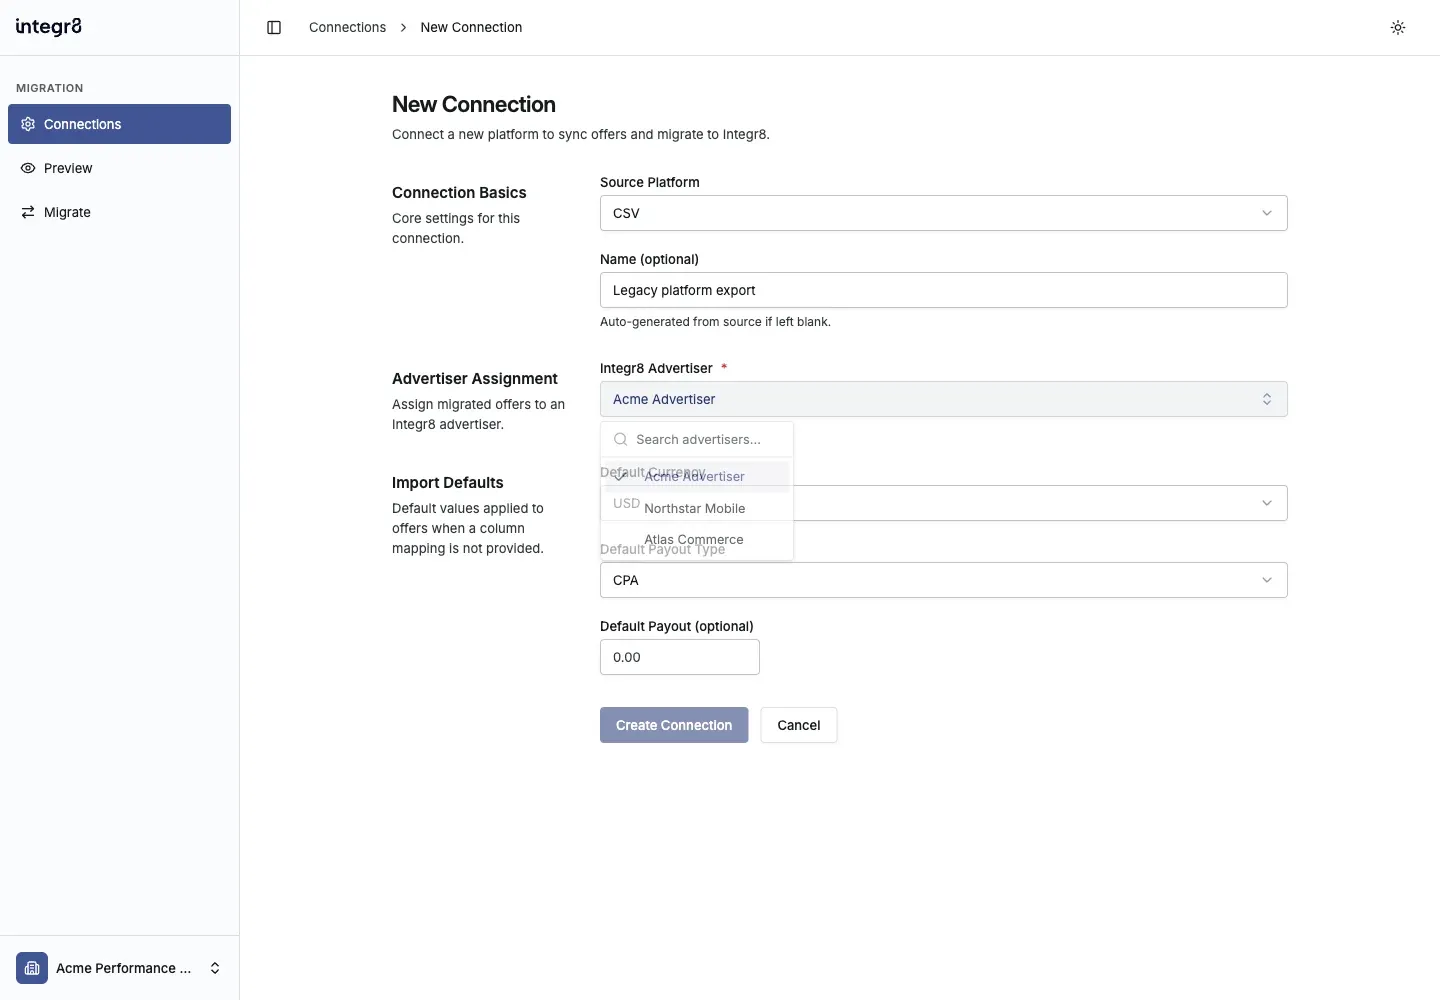1440x1000 pixels.
Task: Open the Integr8 Advertiser combo box
Action: click(943, 399)
